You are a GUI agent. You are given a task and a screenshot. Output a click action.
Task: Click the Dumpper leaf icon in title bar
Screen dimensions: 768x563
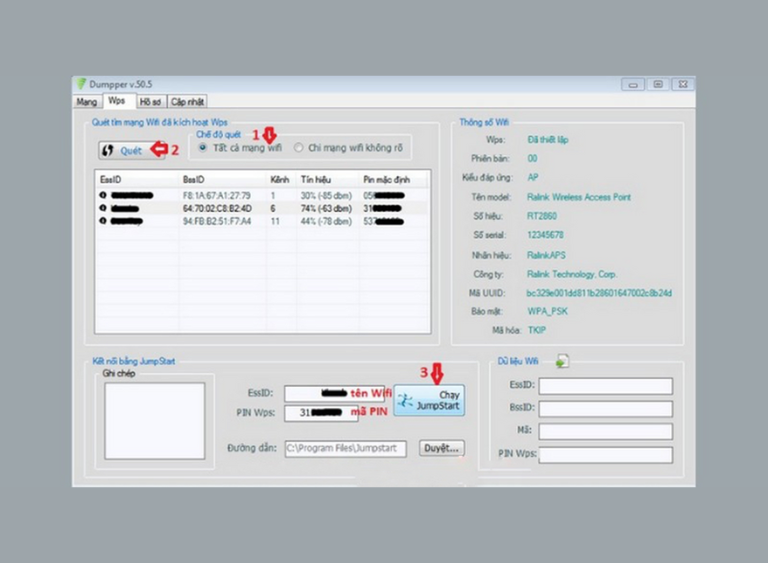[x=80, y=84]
